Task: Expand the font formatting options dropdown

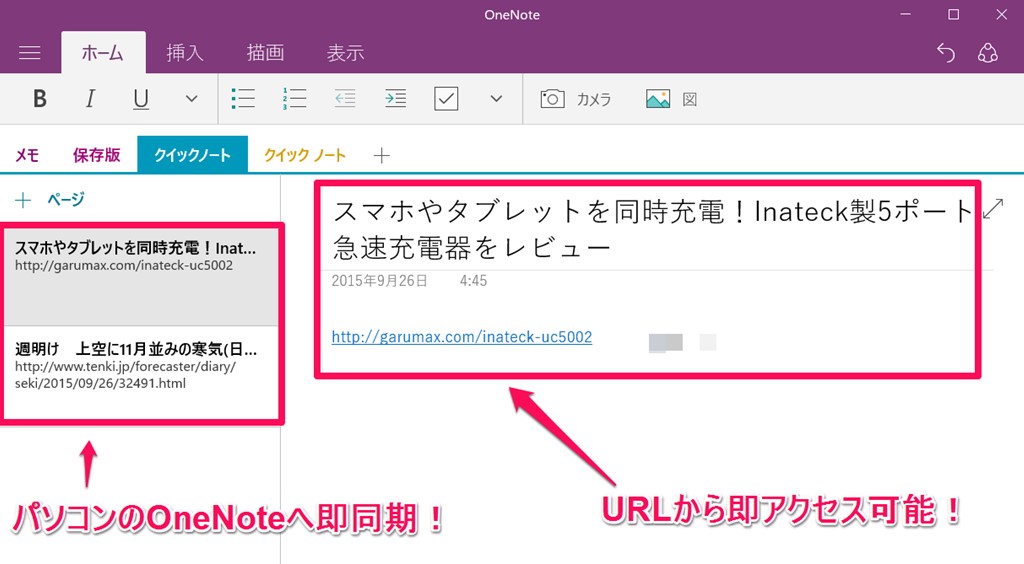Action: click(x=192, y=99)
